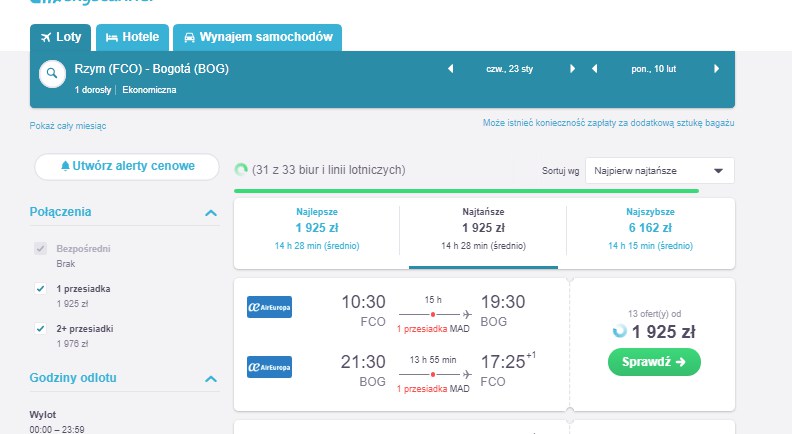Uncheck the 1 przesiadka checkbox
This screenshot has width=792, height=434.
tap(40, 288)
